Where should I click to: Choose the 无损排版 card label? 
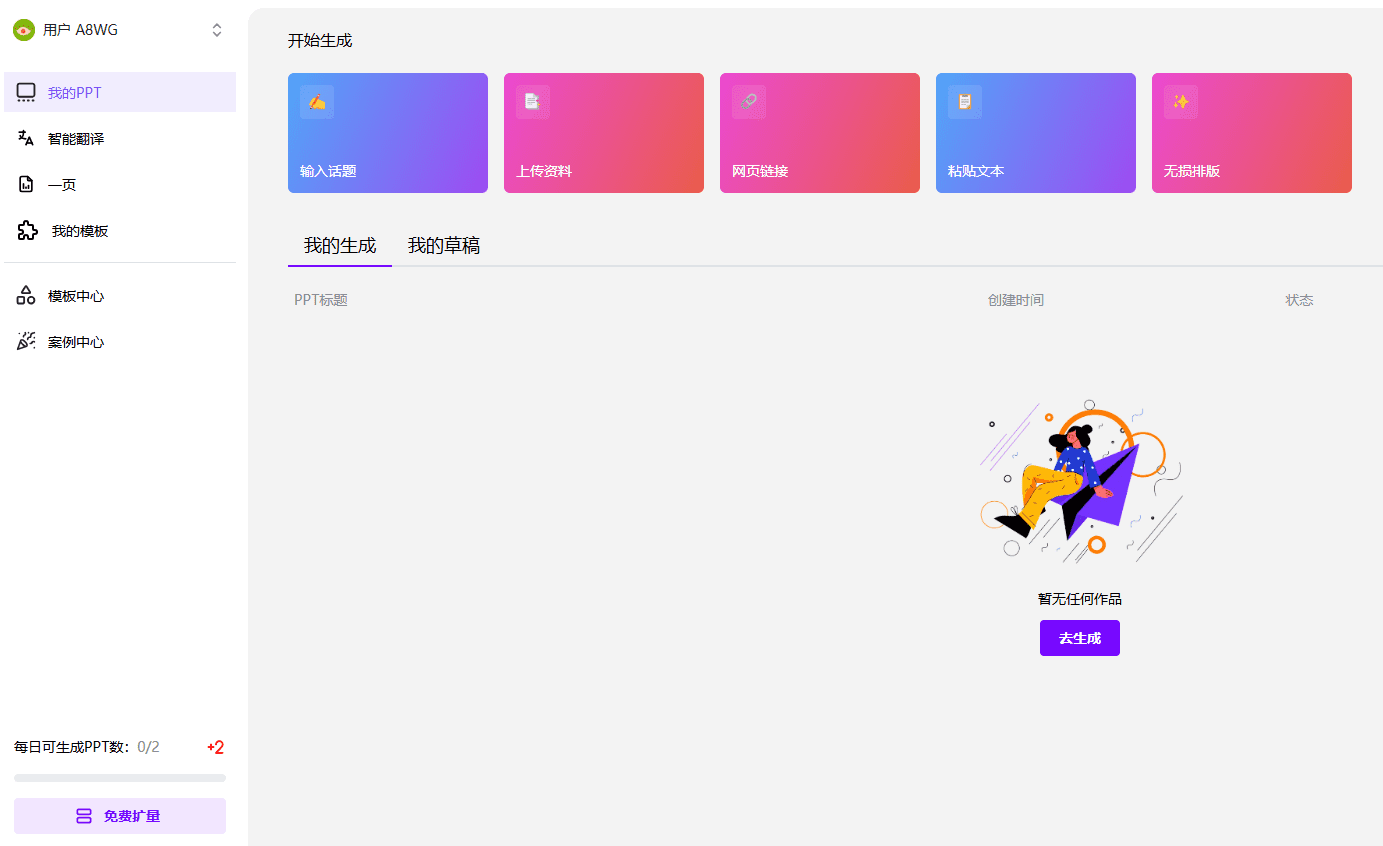coord(1192,171)
